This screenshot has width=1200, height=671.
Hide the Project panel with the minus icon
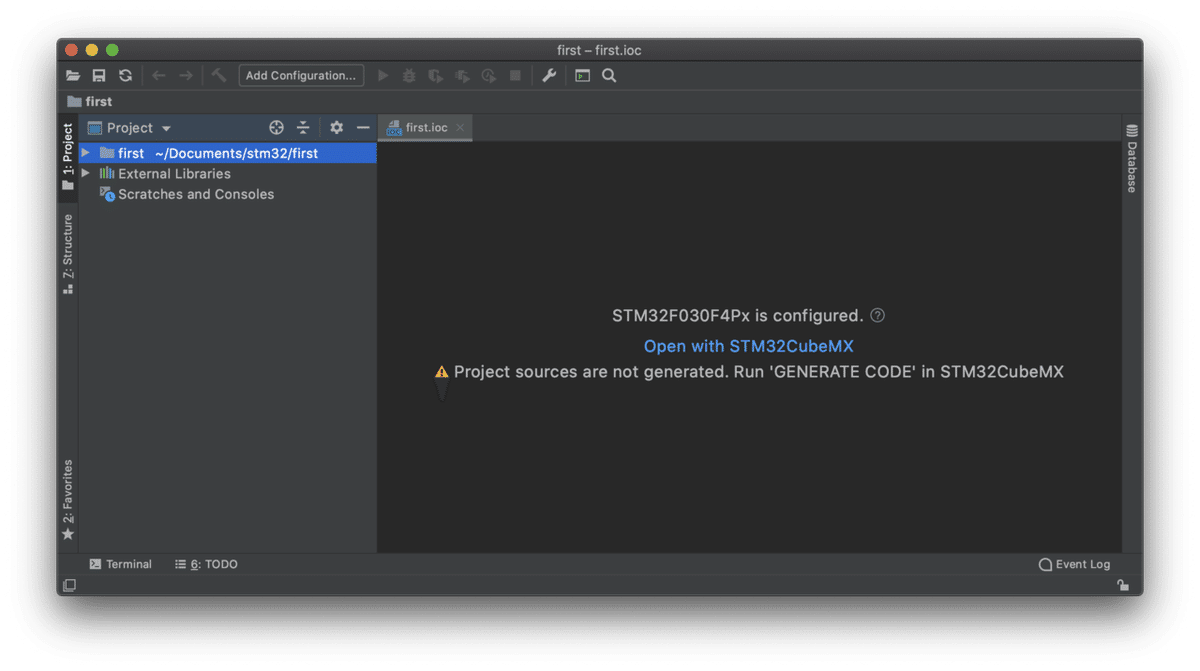point(363,128)
